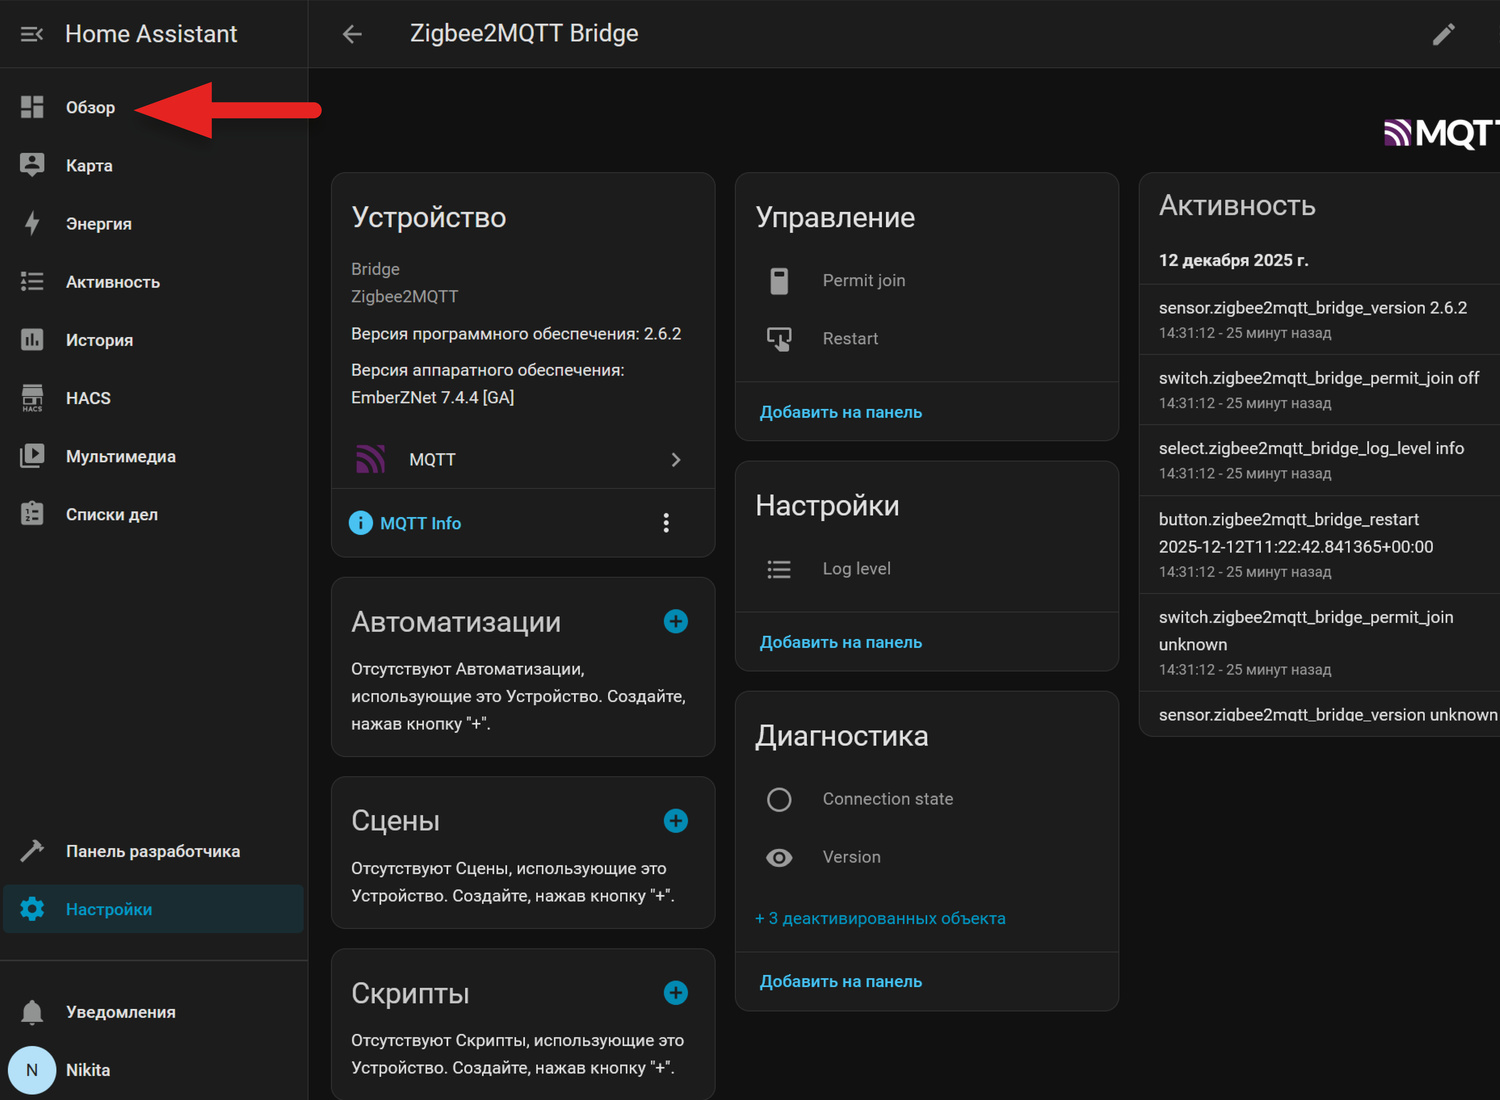Click the Home Assistant title
Screen dimensions: 1500x1100
click(x=151, y=34)
